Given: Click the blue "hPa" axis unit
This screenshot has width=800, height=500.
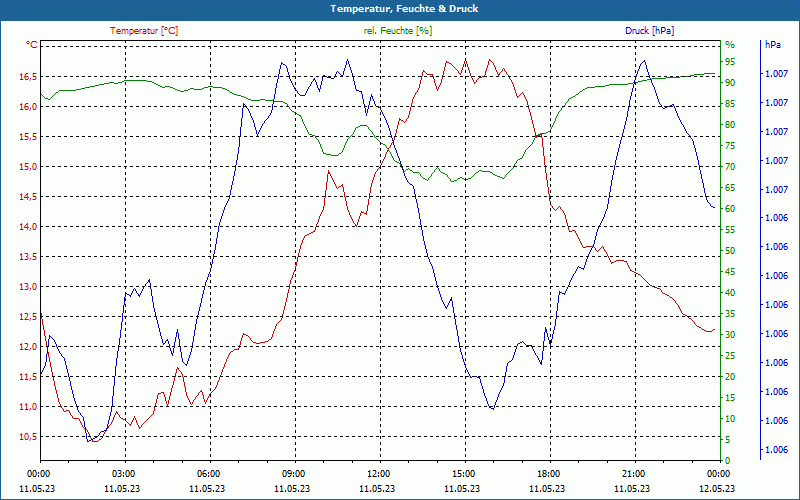Looking at the screenshot, I should click(x=773, y=45).
